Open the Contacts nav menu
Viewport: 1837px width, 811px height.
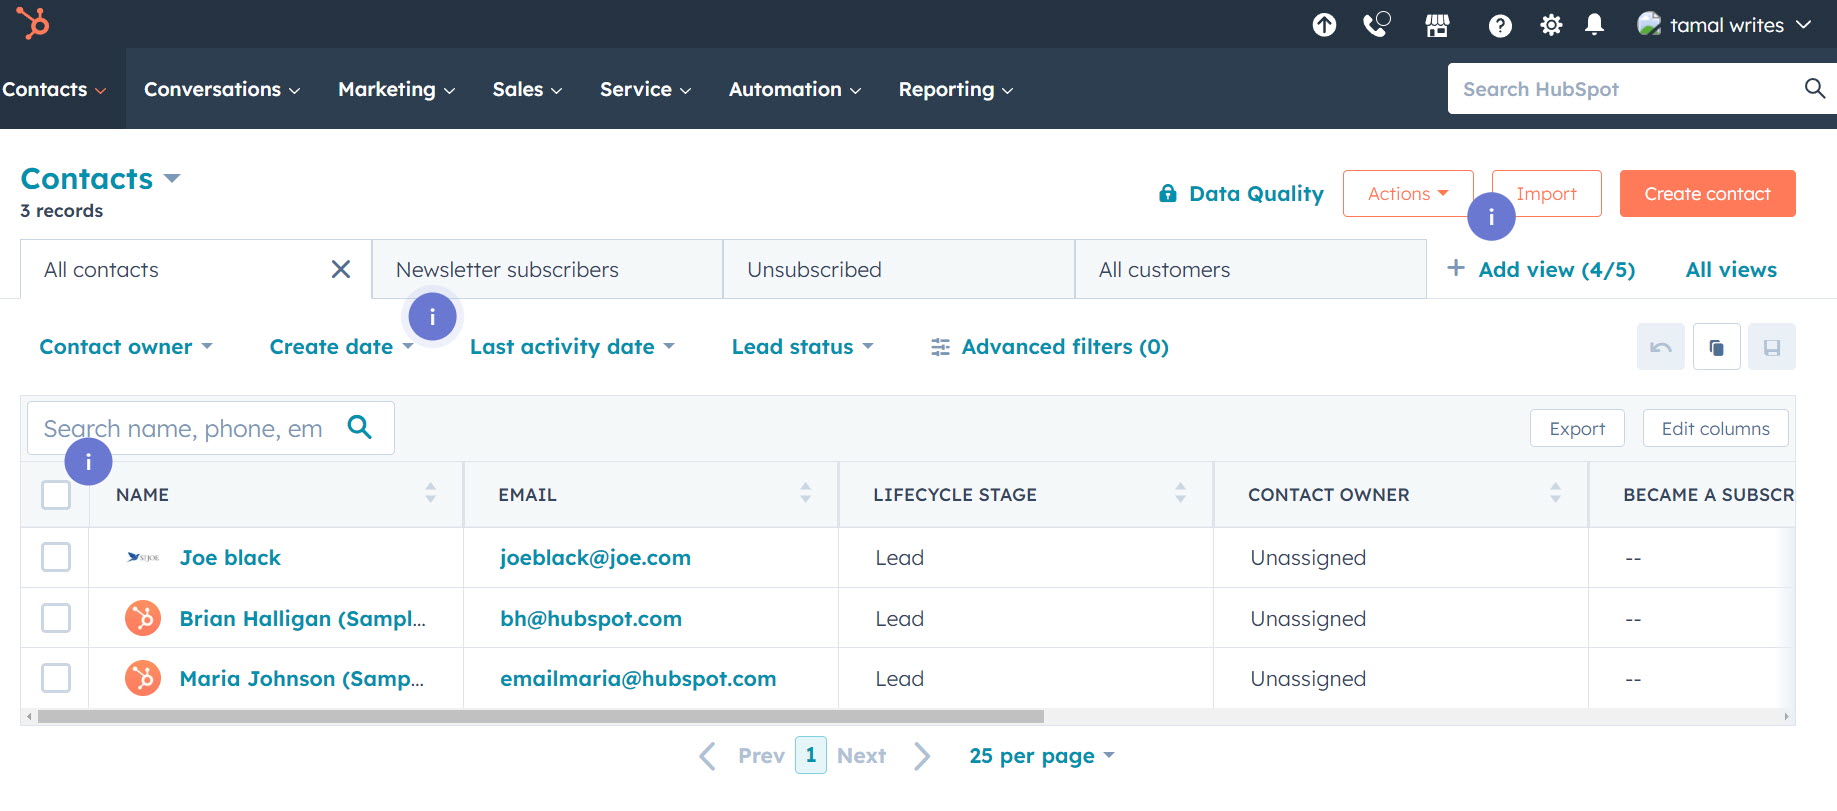pyautogui.click(x=54, y=89)
